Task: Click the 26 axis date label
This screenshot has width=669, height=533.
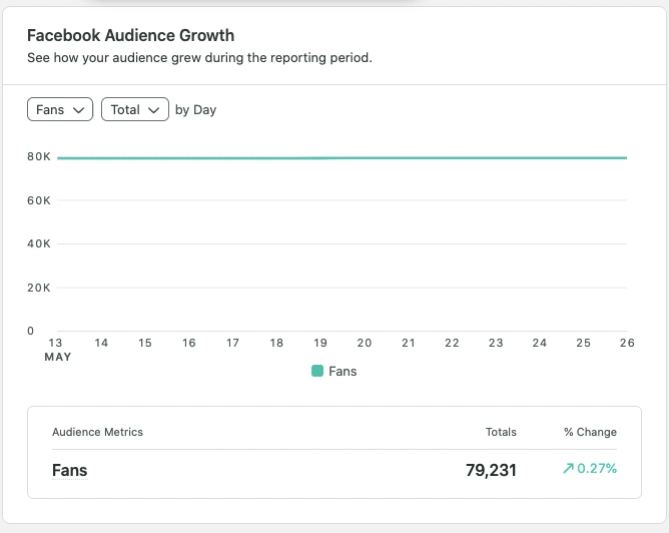Action: click(x=626, y=343)
